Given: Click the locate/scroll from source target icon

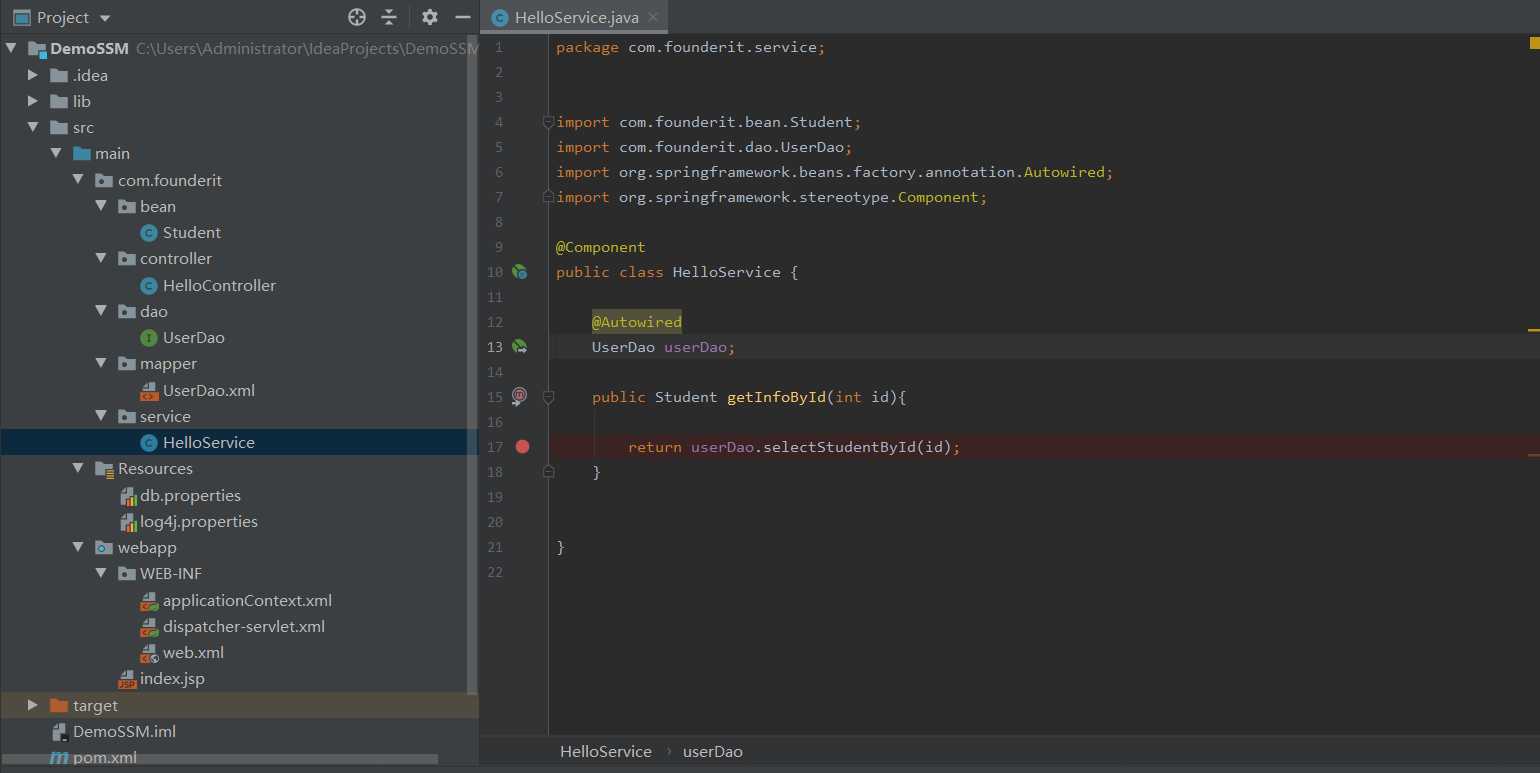Looking at the screenshot, I should click(x=357, y=17).
